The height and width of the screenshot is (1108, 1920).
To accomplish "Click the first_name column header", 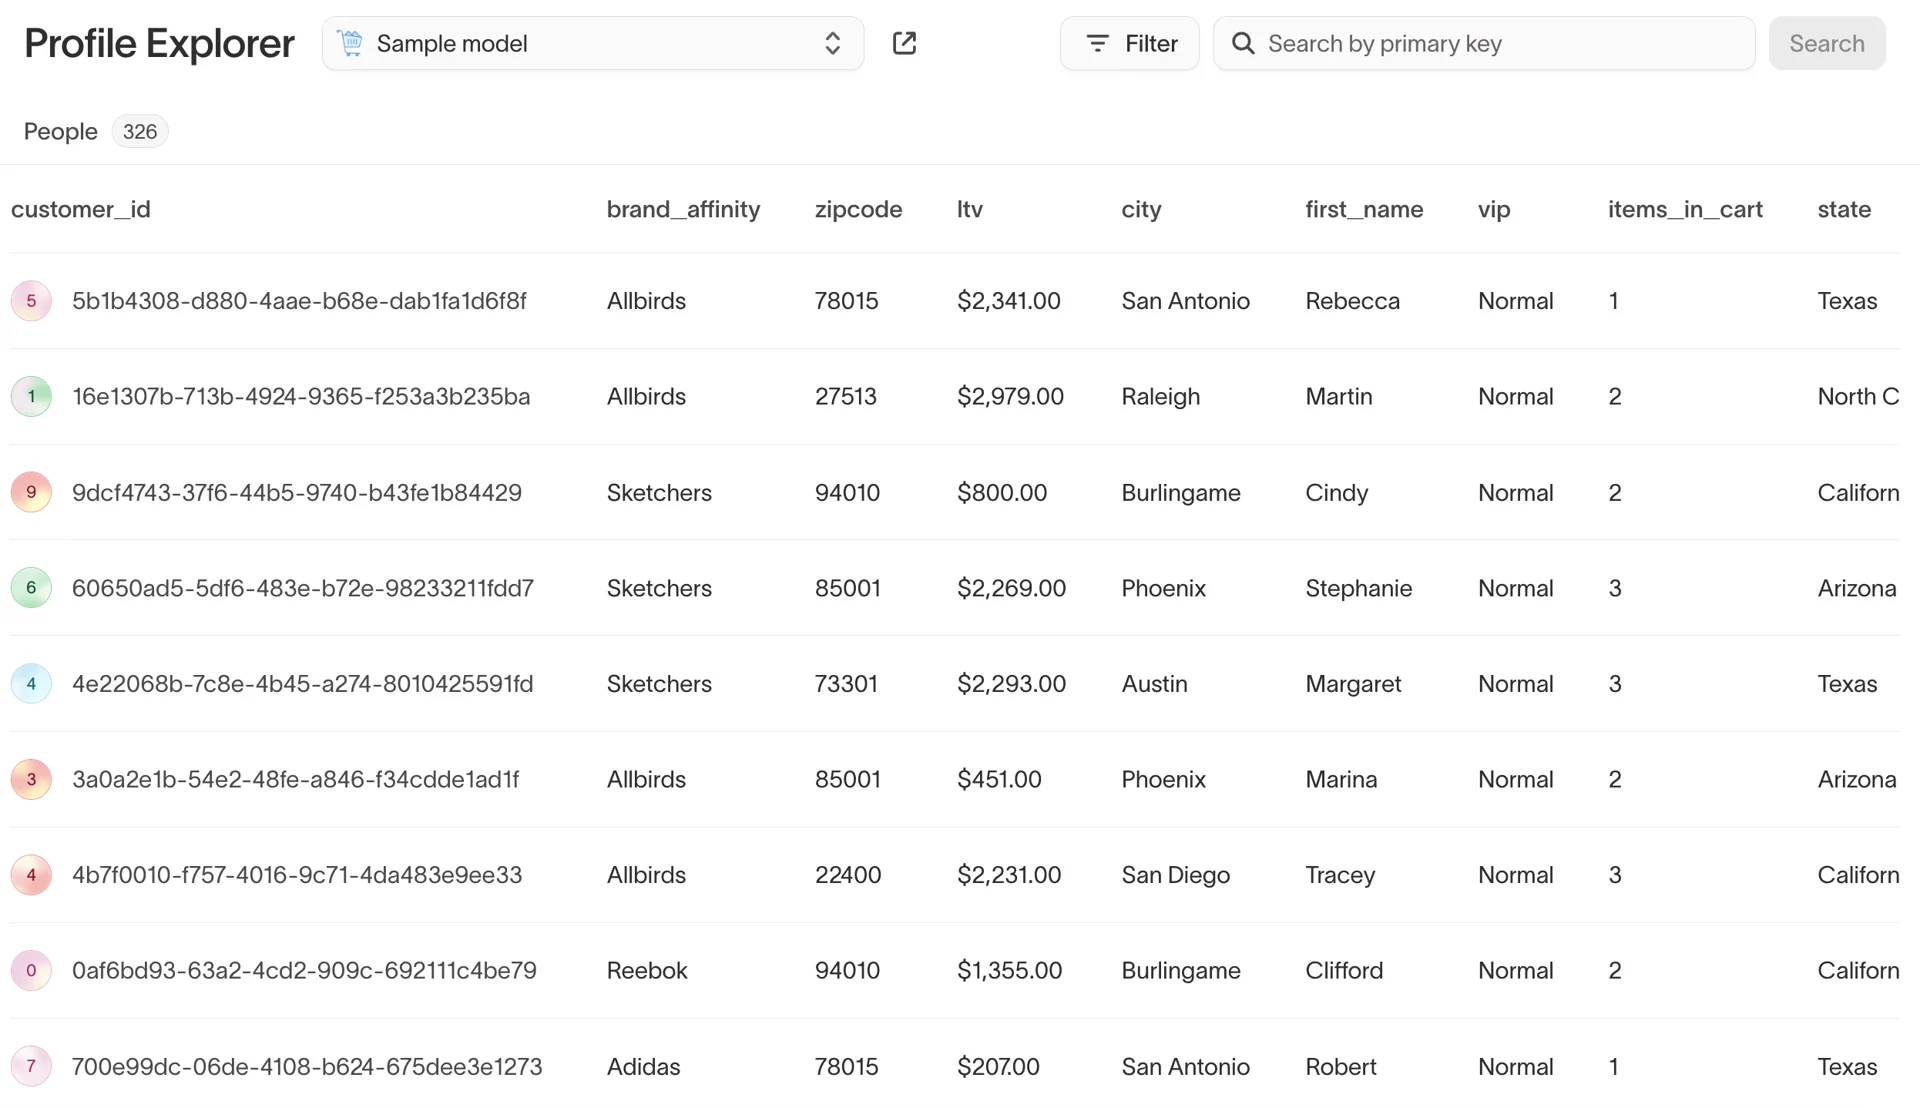I will pyautogui.click(x=1364, y=209).
